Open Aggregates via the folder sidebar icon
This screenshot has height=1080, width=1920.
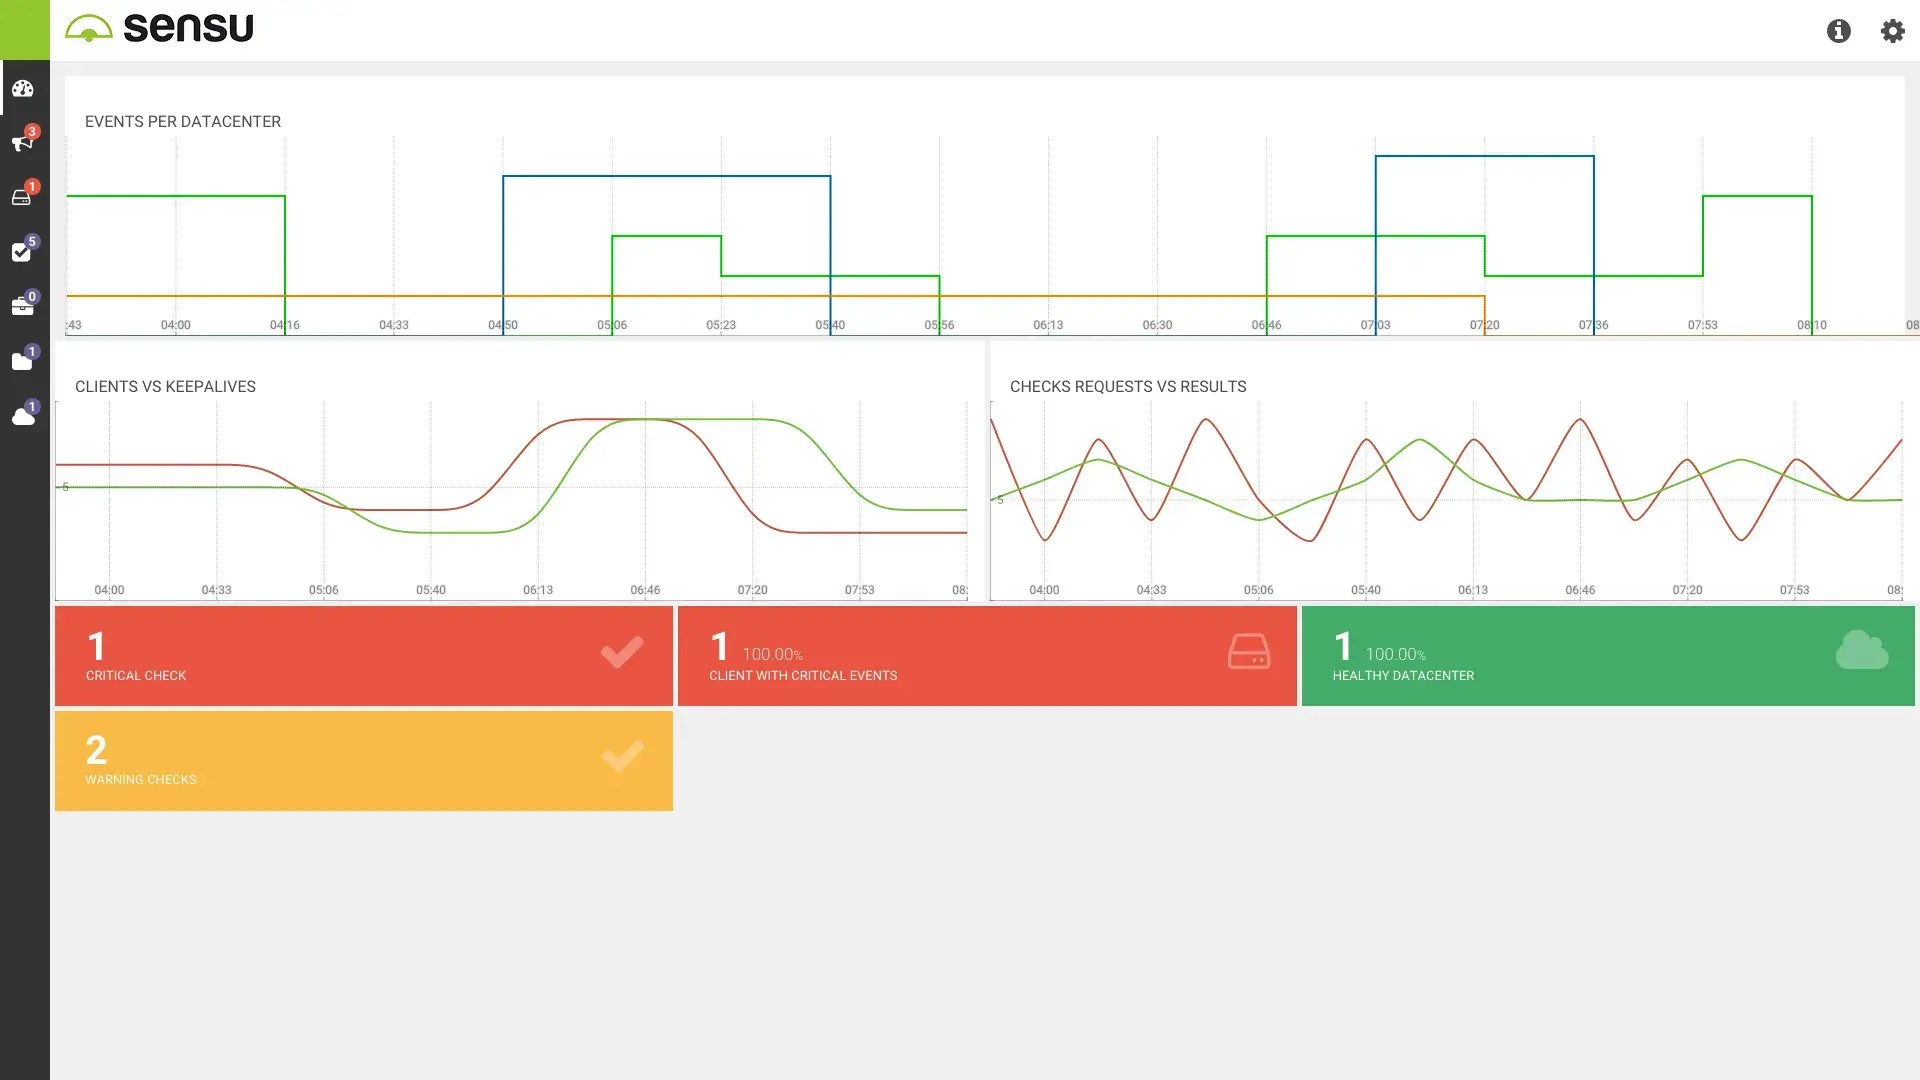pos(23,361)
